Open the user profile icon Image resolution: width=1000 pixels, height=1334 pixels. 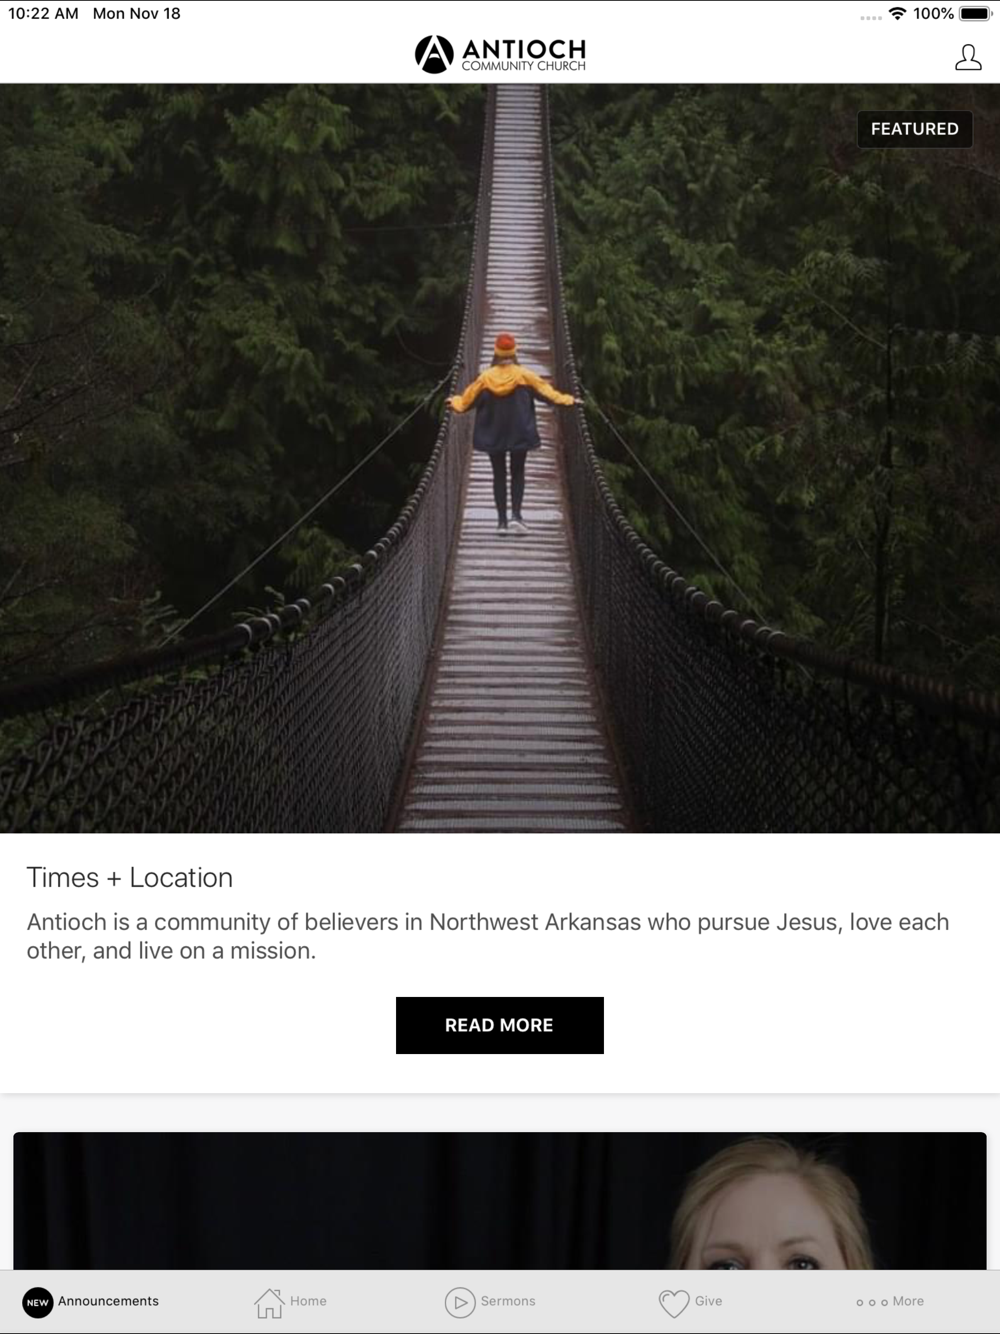point(968,57)
